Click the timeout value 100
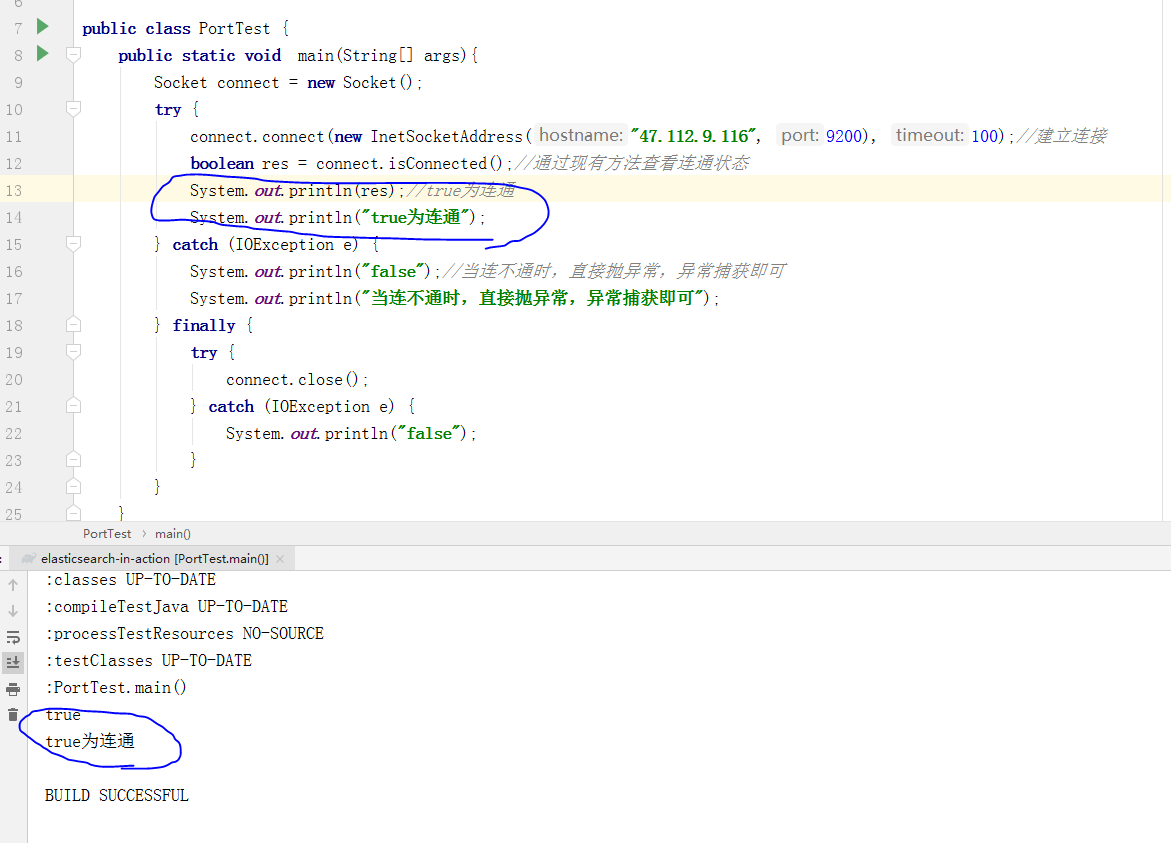The width and height of the screenshot is (1171, 843). click(984, 136)
